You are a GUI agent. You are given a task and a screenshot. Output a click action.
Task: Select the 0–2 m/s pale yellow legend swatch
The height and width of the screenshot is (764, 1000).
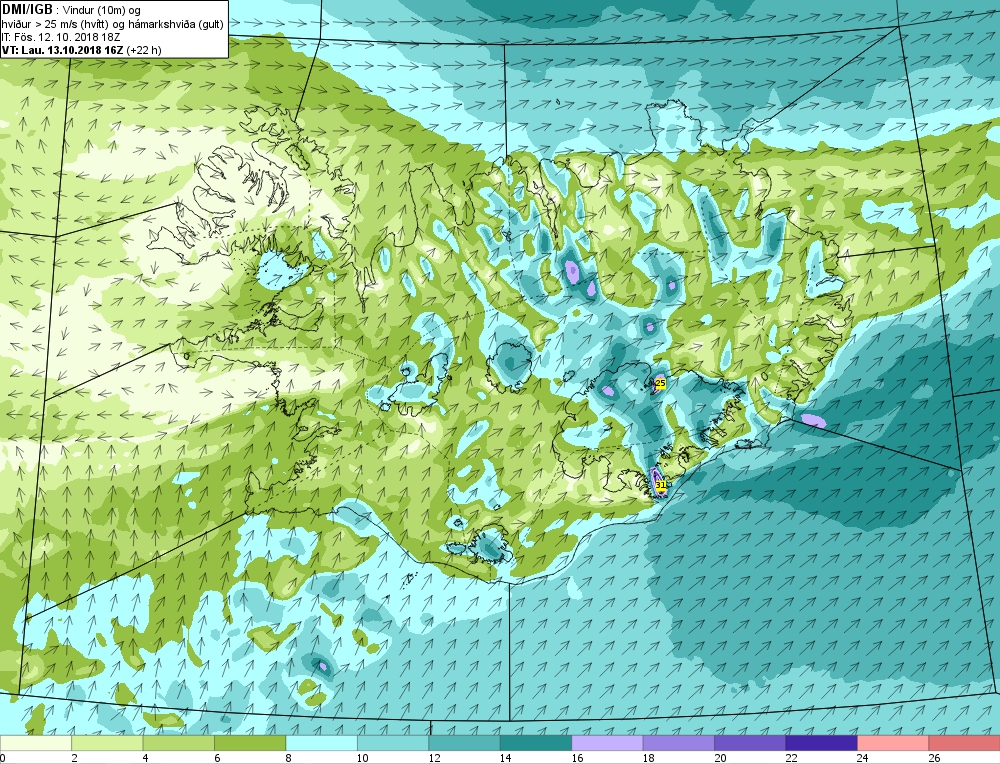[36, 743]
